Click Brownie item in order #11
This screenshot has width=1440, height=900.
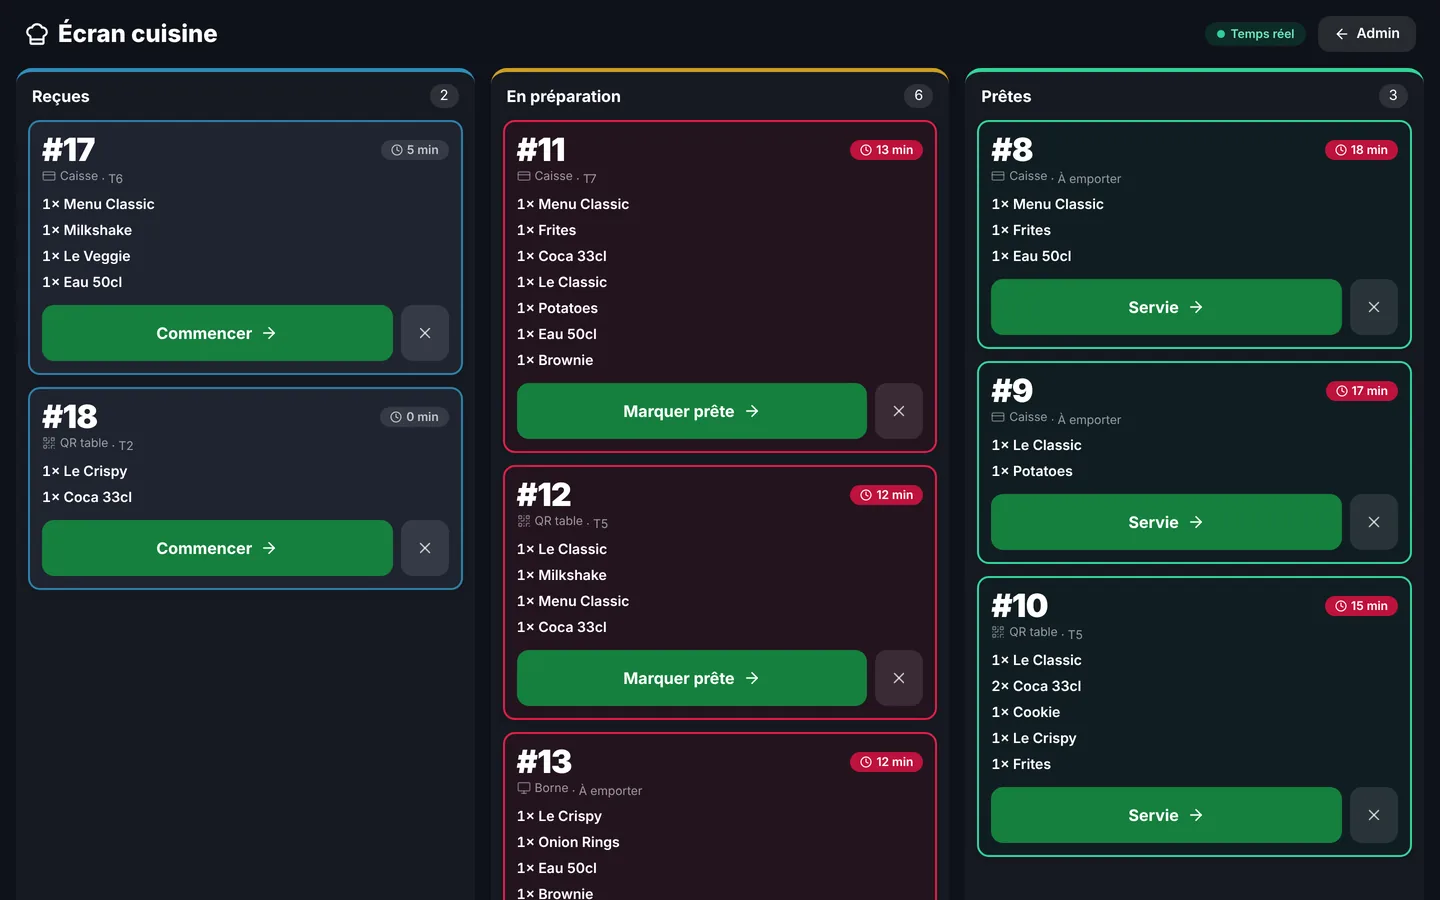[x=555, y=360]
